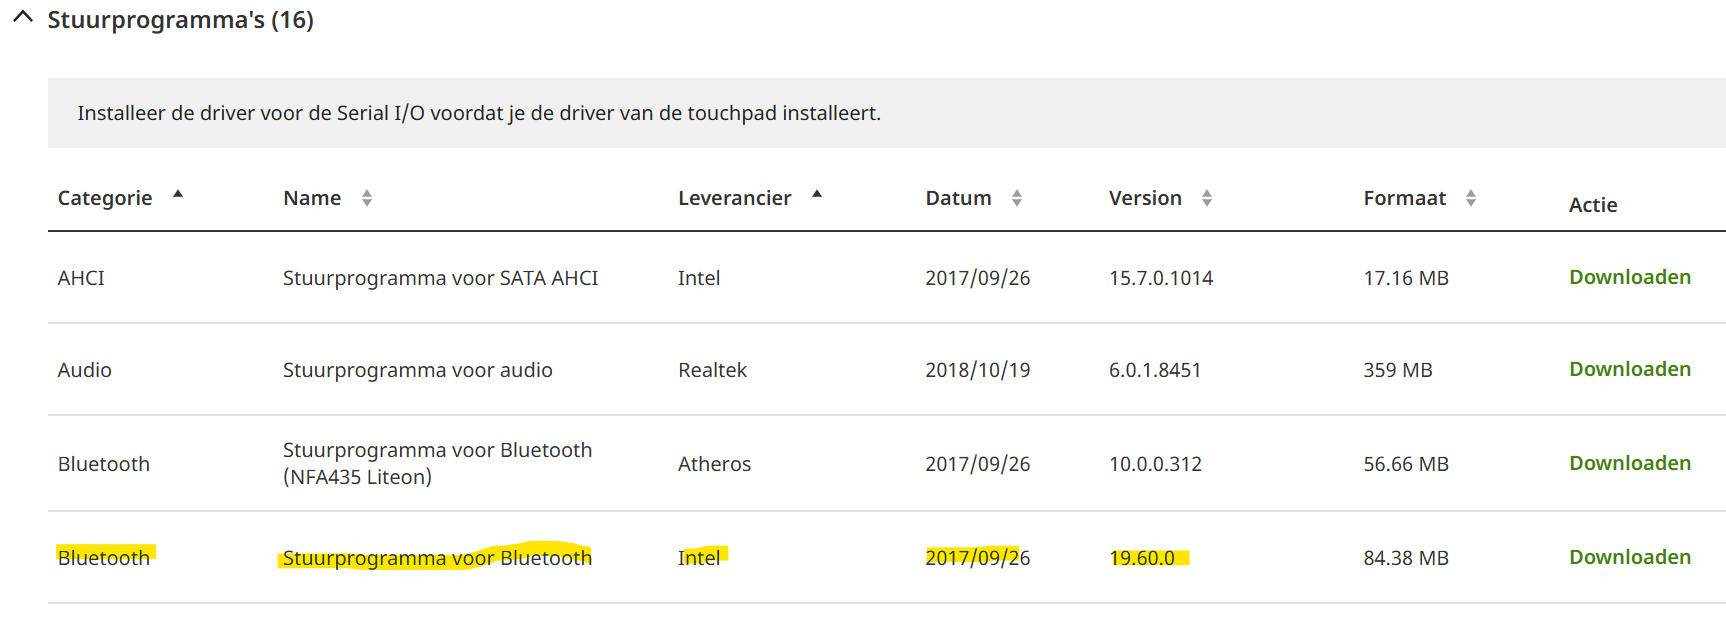
Task: Click the Name column sort icon
Action: tap(367, 198)
